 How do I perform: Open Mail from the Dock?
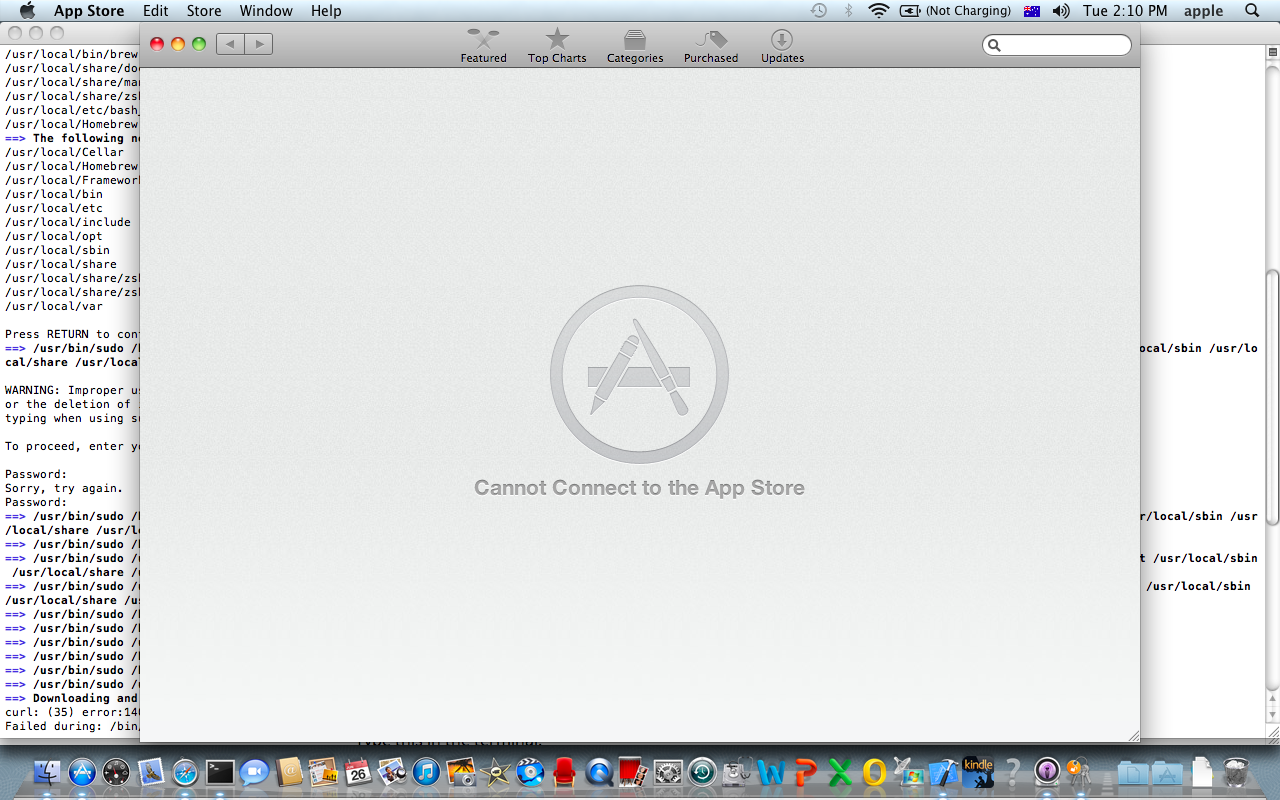[x=151, y=772]
